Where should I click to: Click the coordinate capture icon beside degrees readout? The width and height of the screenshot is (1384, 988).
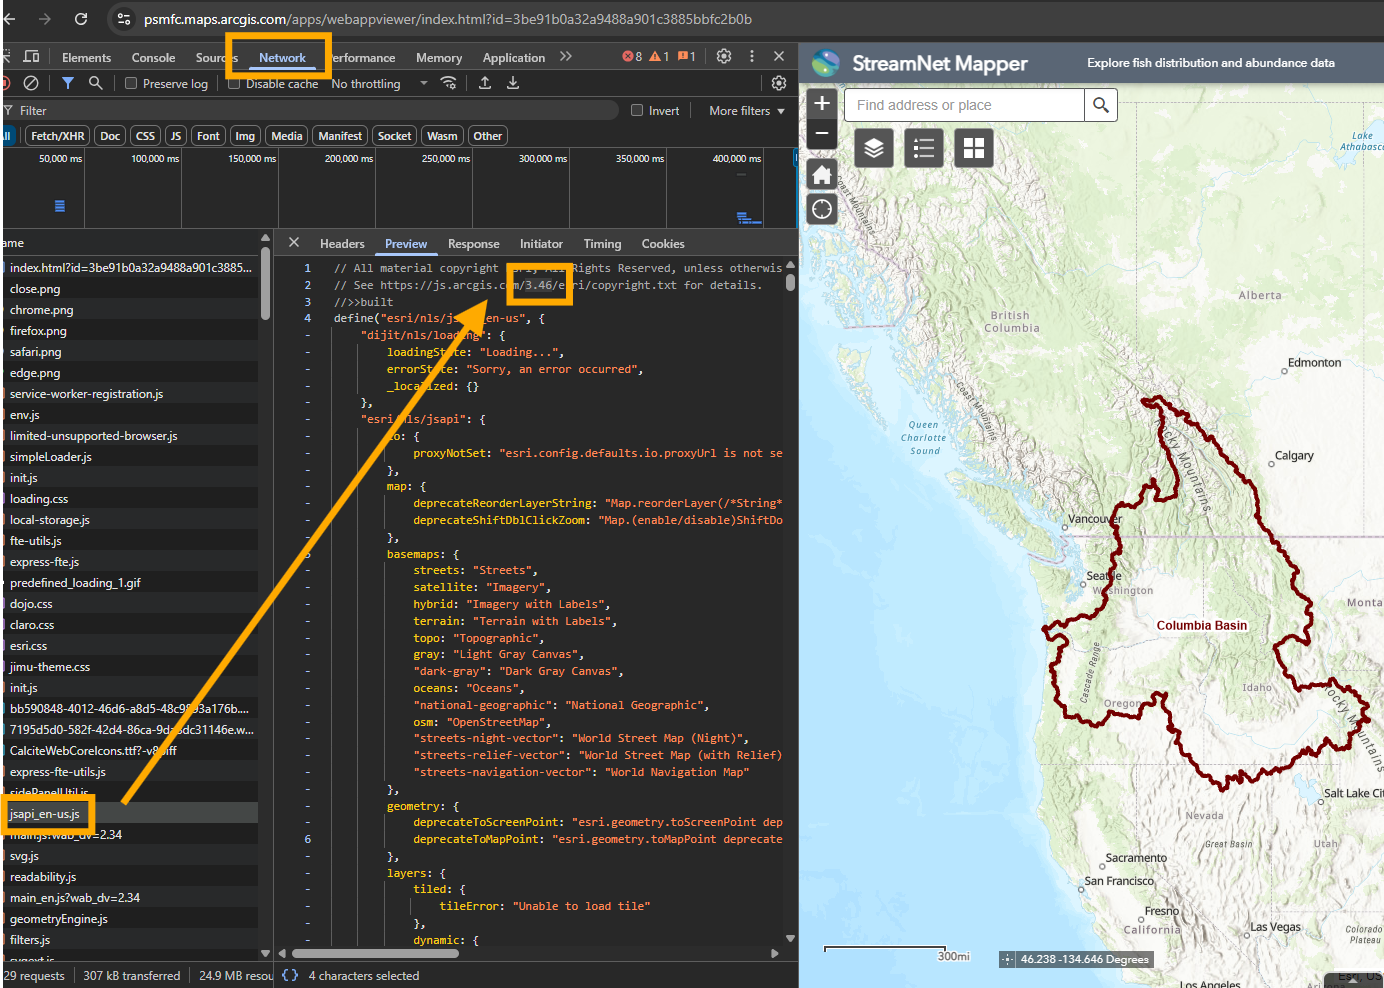(1007, 959)
